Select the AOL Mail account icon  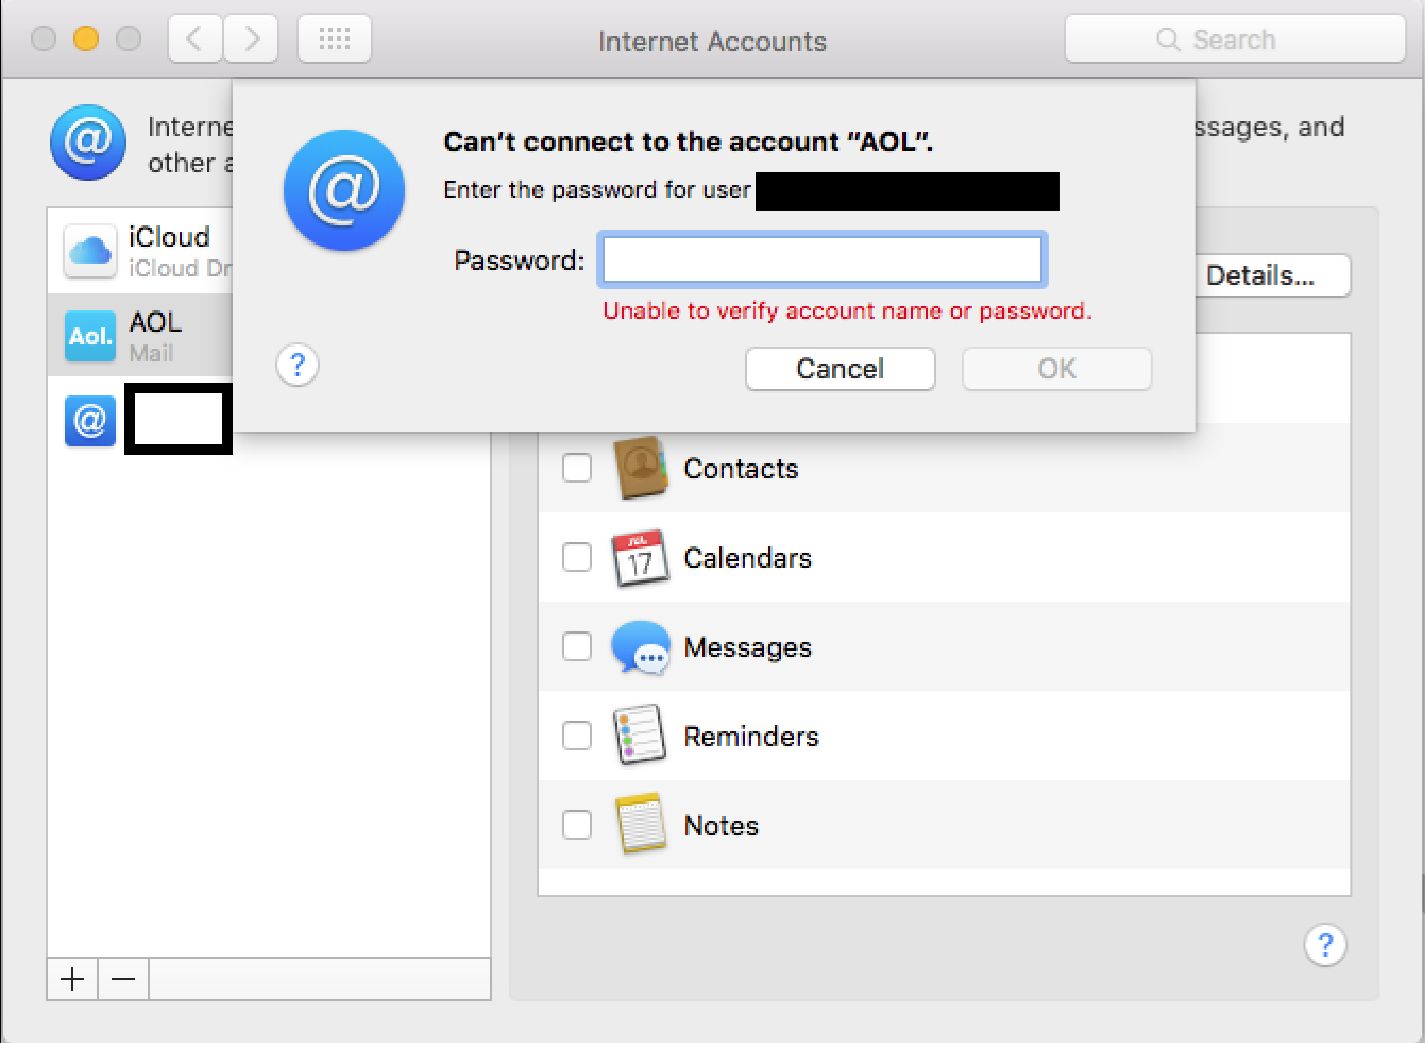pos(90,336)
